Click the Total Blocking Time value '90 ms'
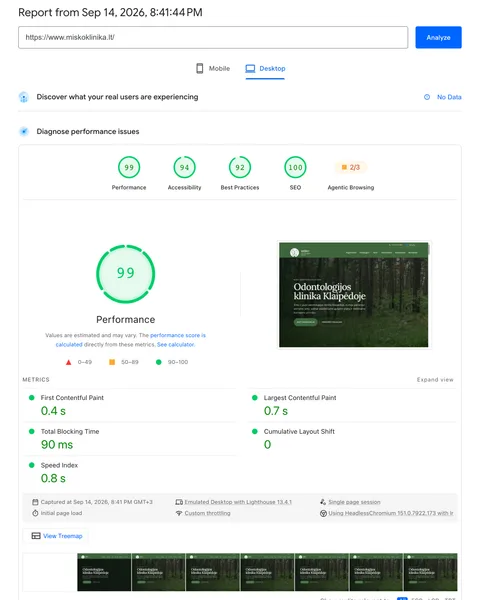480x600 pixels. (x=57, y=445)
